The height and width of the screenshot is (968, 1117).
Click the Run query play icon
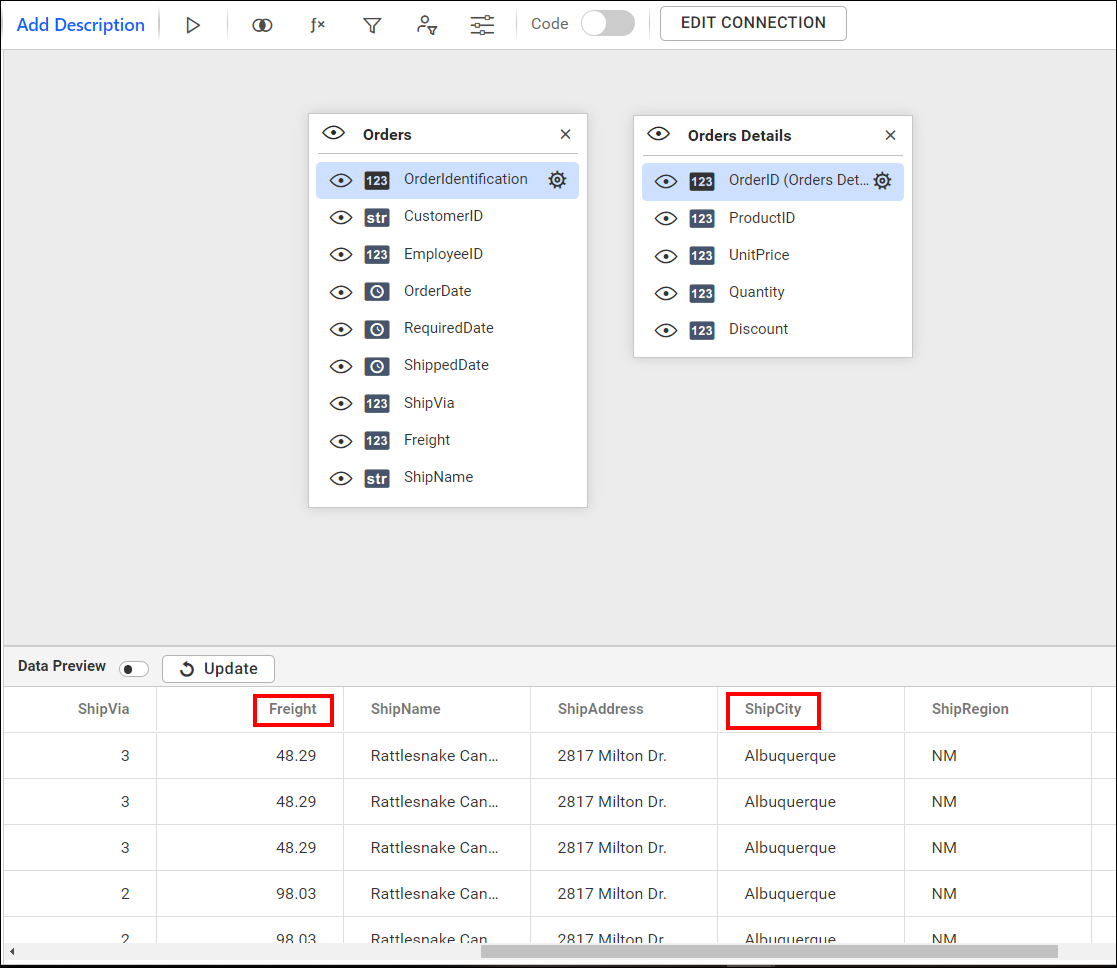tap(193, 25)
